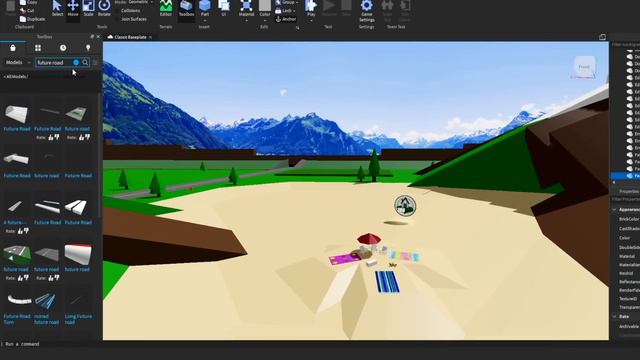
Task: Open the Color picker in the Edit group
Action: [x=264, y=7]
